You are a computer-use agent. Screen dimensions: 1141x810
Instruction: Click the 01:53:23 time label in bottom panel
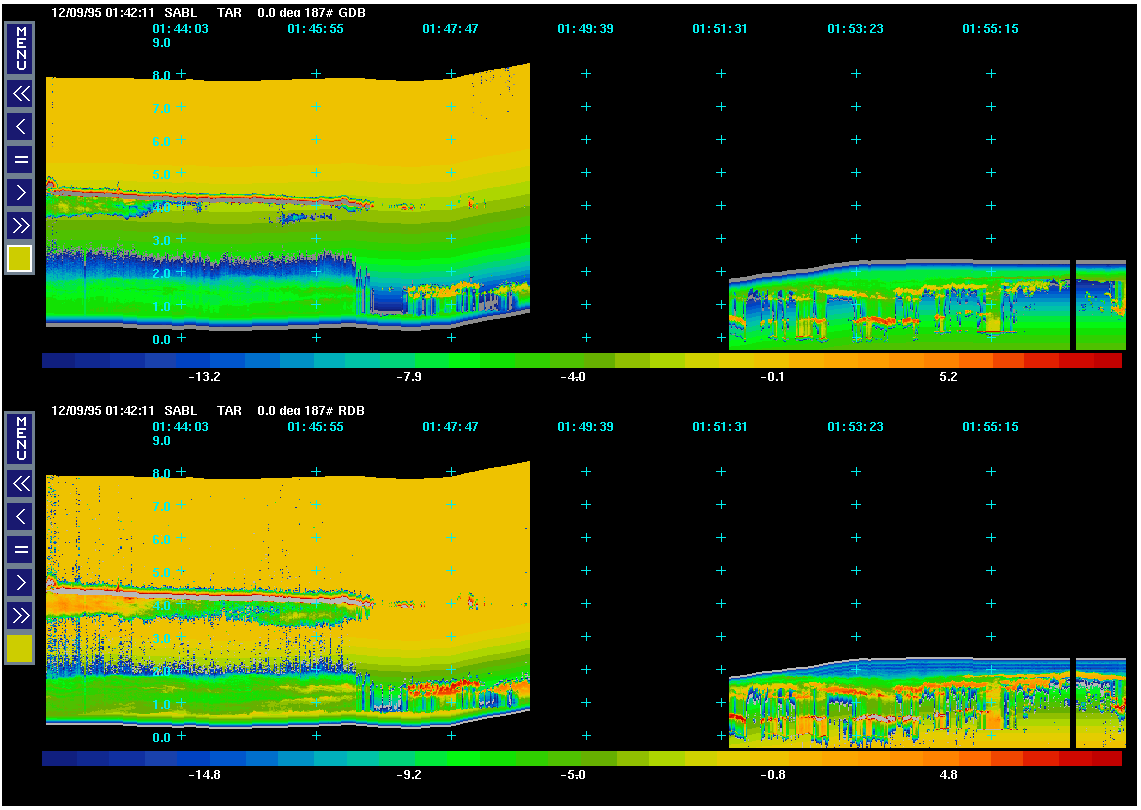click(x=855, y=427)
